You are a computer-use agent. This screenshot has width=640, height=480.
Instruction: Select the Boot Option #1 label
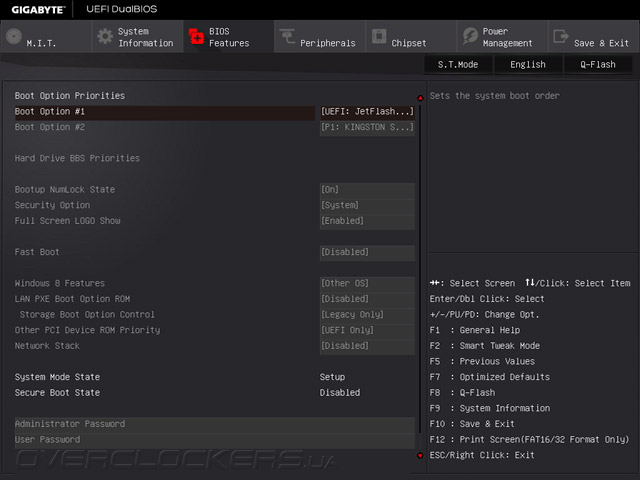pos(49,111)
